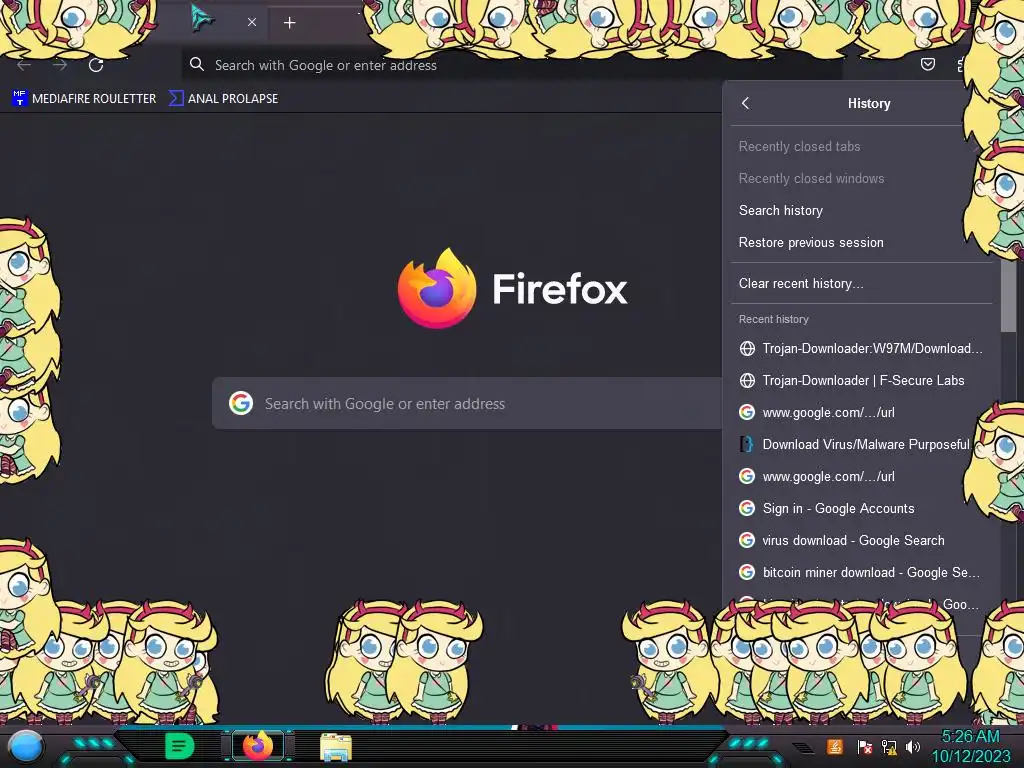Open the Save to Pocket icon
Image resolution: width=1024 pixels, height=768 pixels.
pyautogui.click(x=927, y=64)
